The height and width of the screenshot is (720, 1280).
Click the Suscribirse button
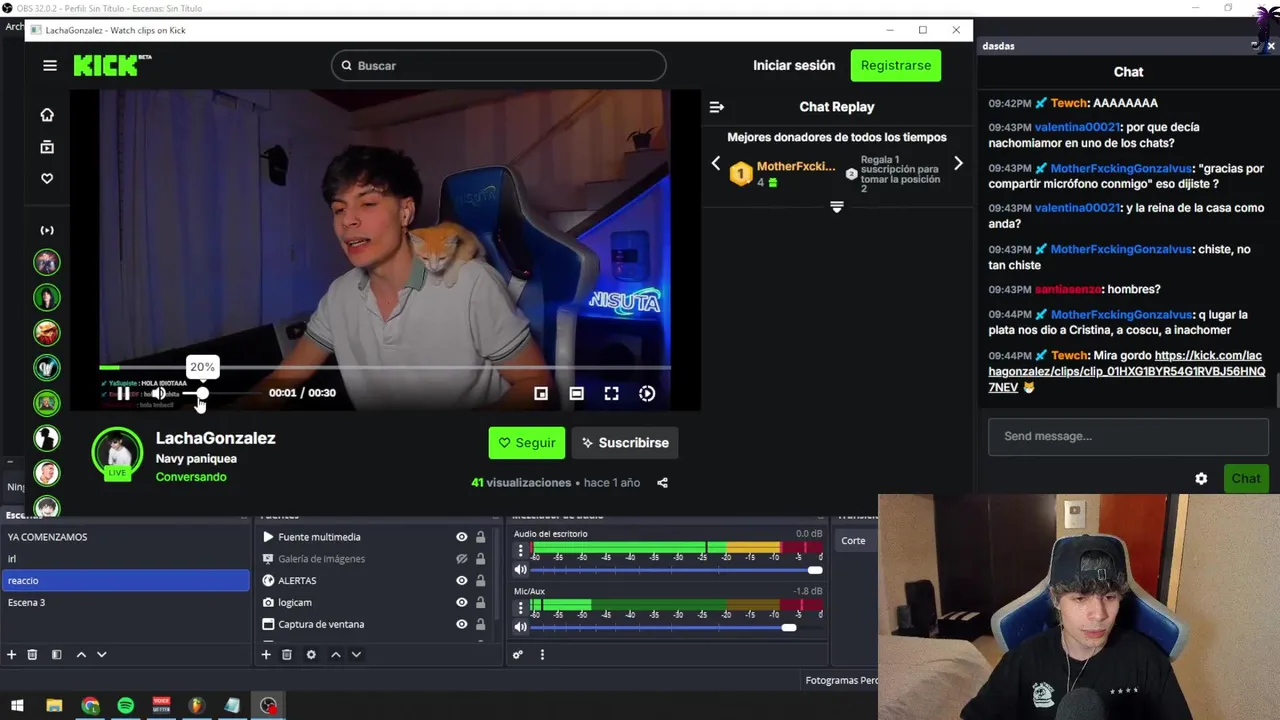point(626,443)
